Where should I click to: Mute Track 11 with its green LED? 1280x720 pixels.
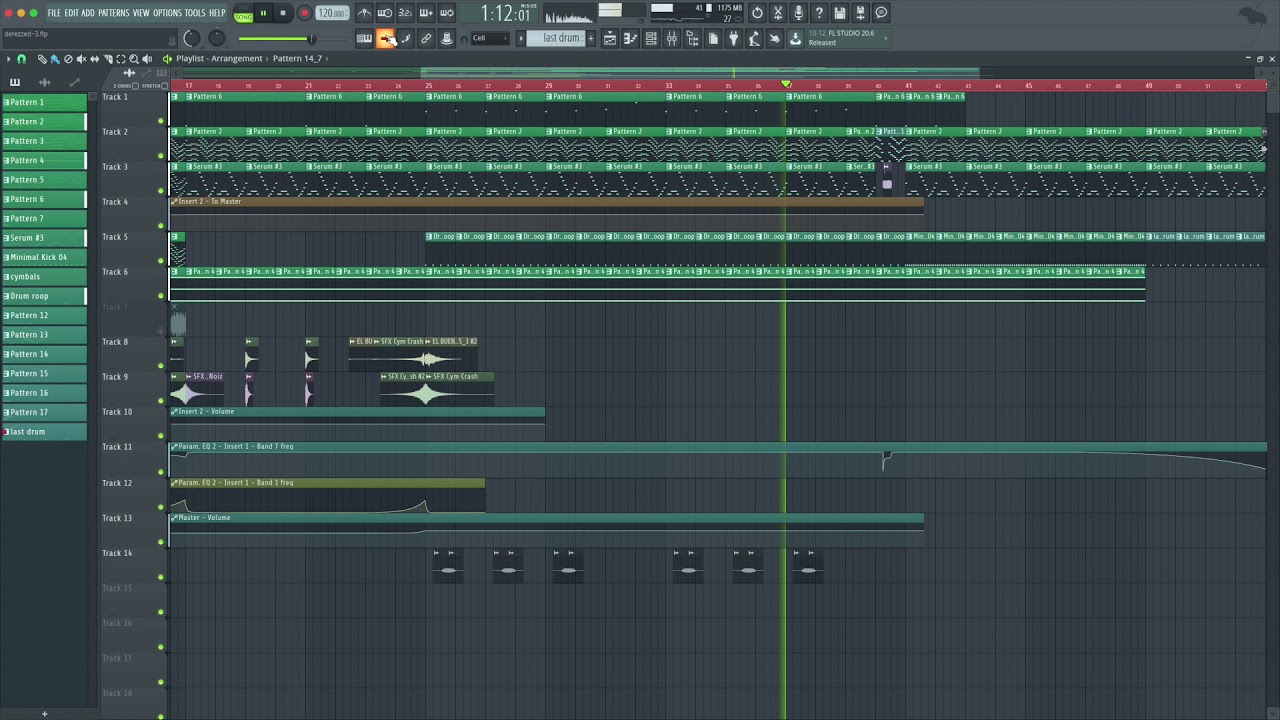point(160,471)
